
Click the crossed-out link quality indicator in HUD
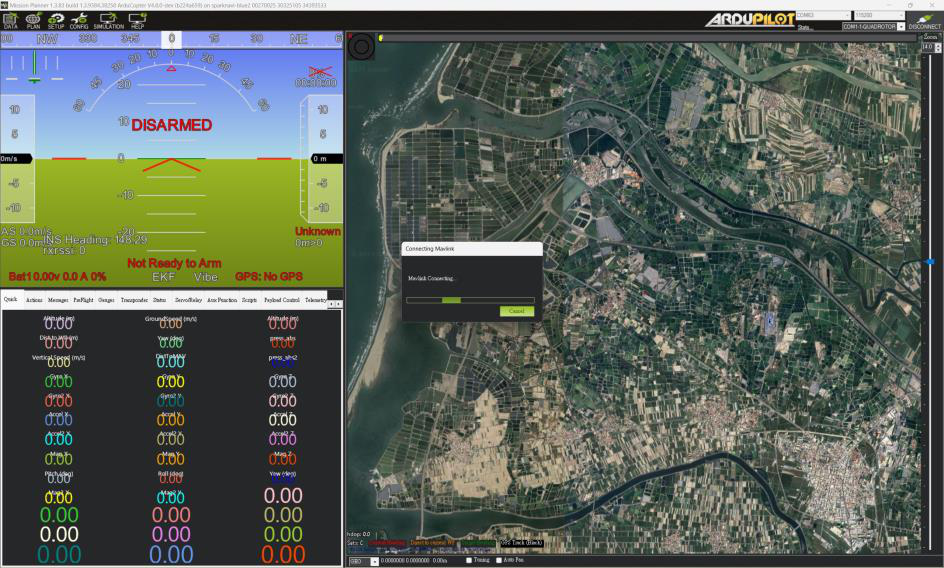[x=320, y=72]
